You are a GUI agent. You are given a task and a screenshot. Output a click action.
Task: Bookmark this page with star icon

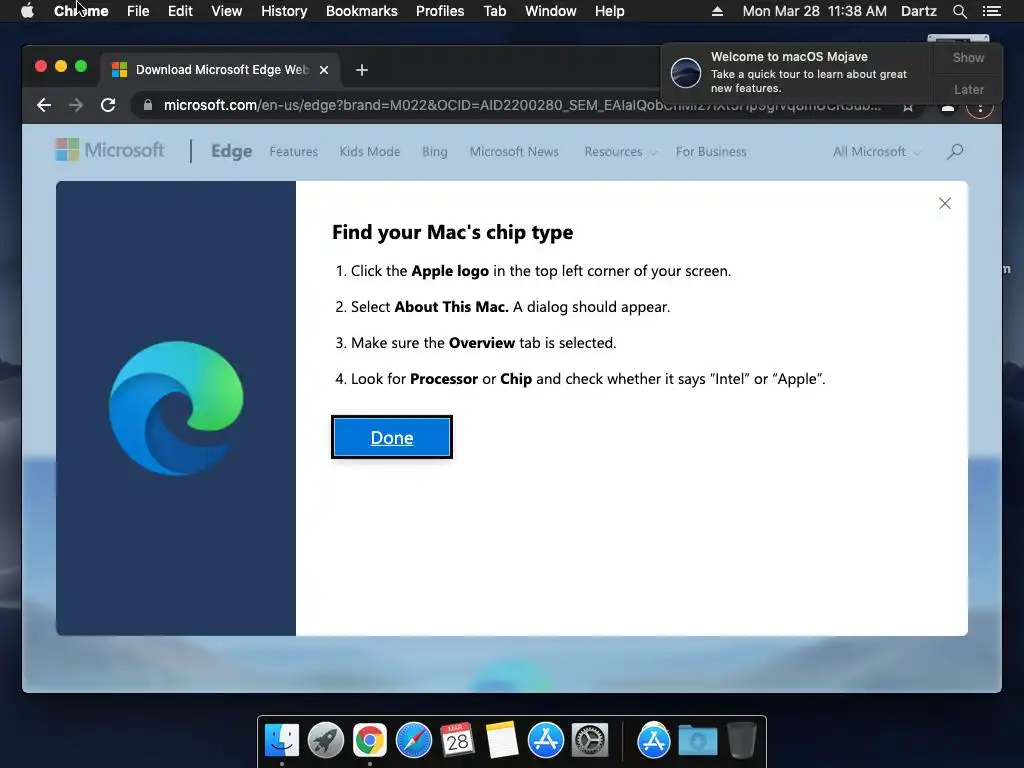(x=908, y=106)
